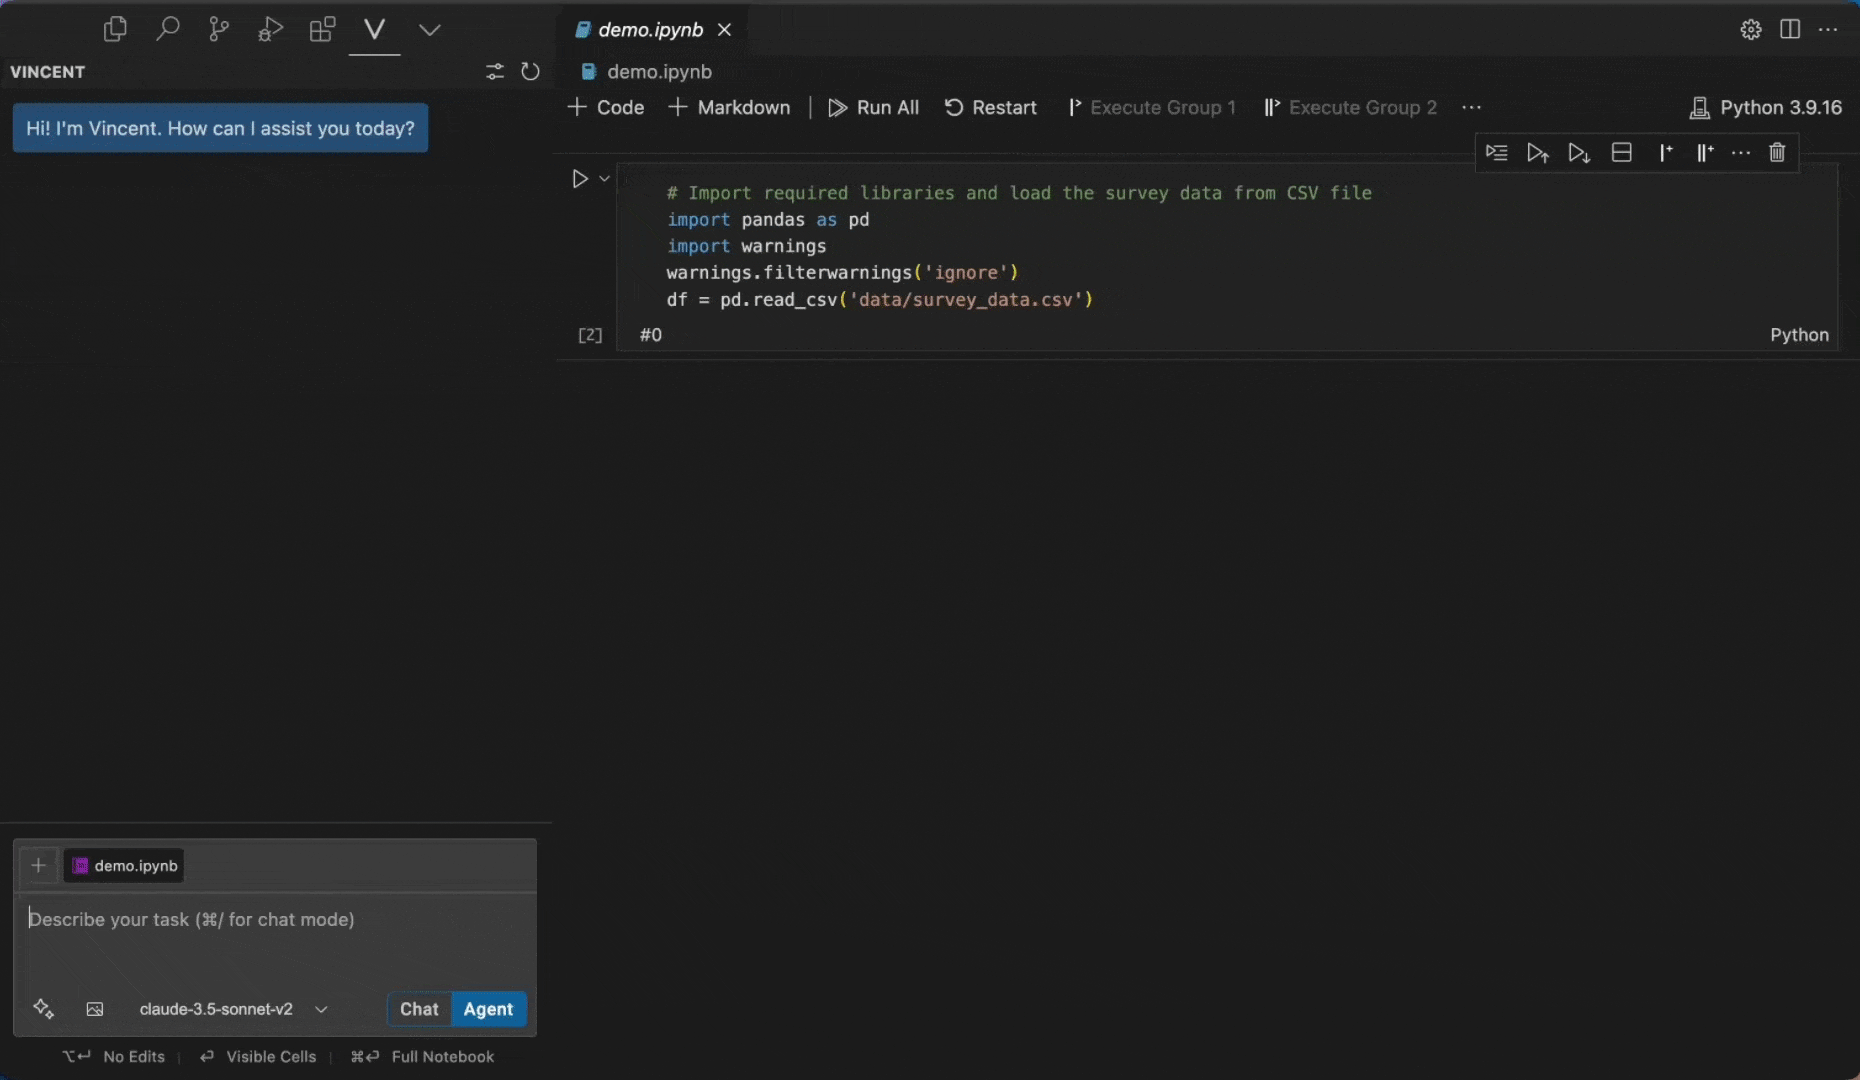1860x1080 pixels.
Task: Refresh the Vincent chat session
Action: 530,71
